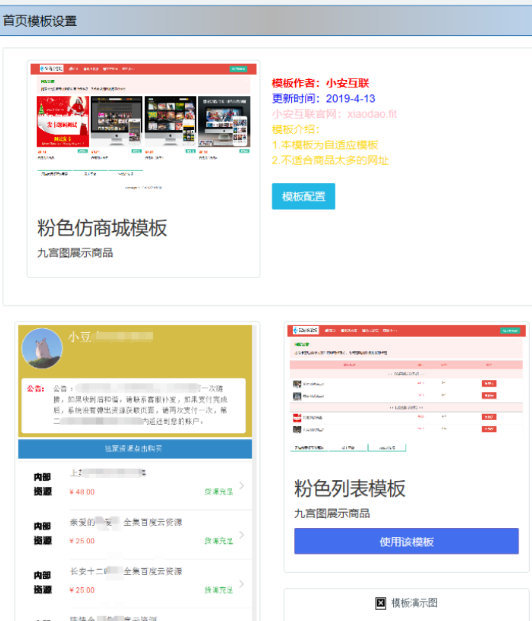Click the 内部资源 icon beside 长安十二 item

[42, 582]
